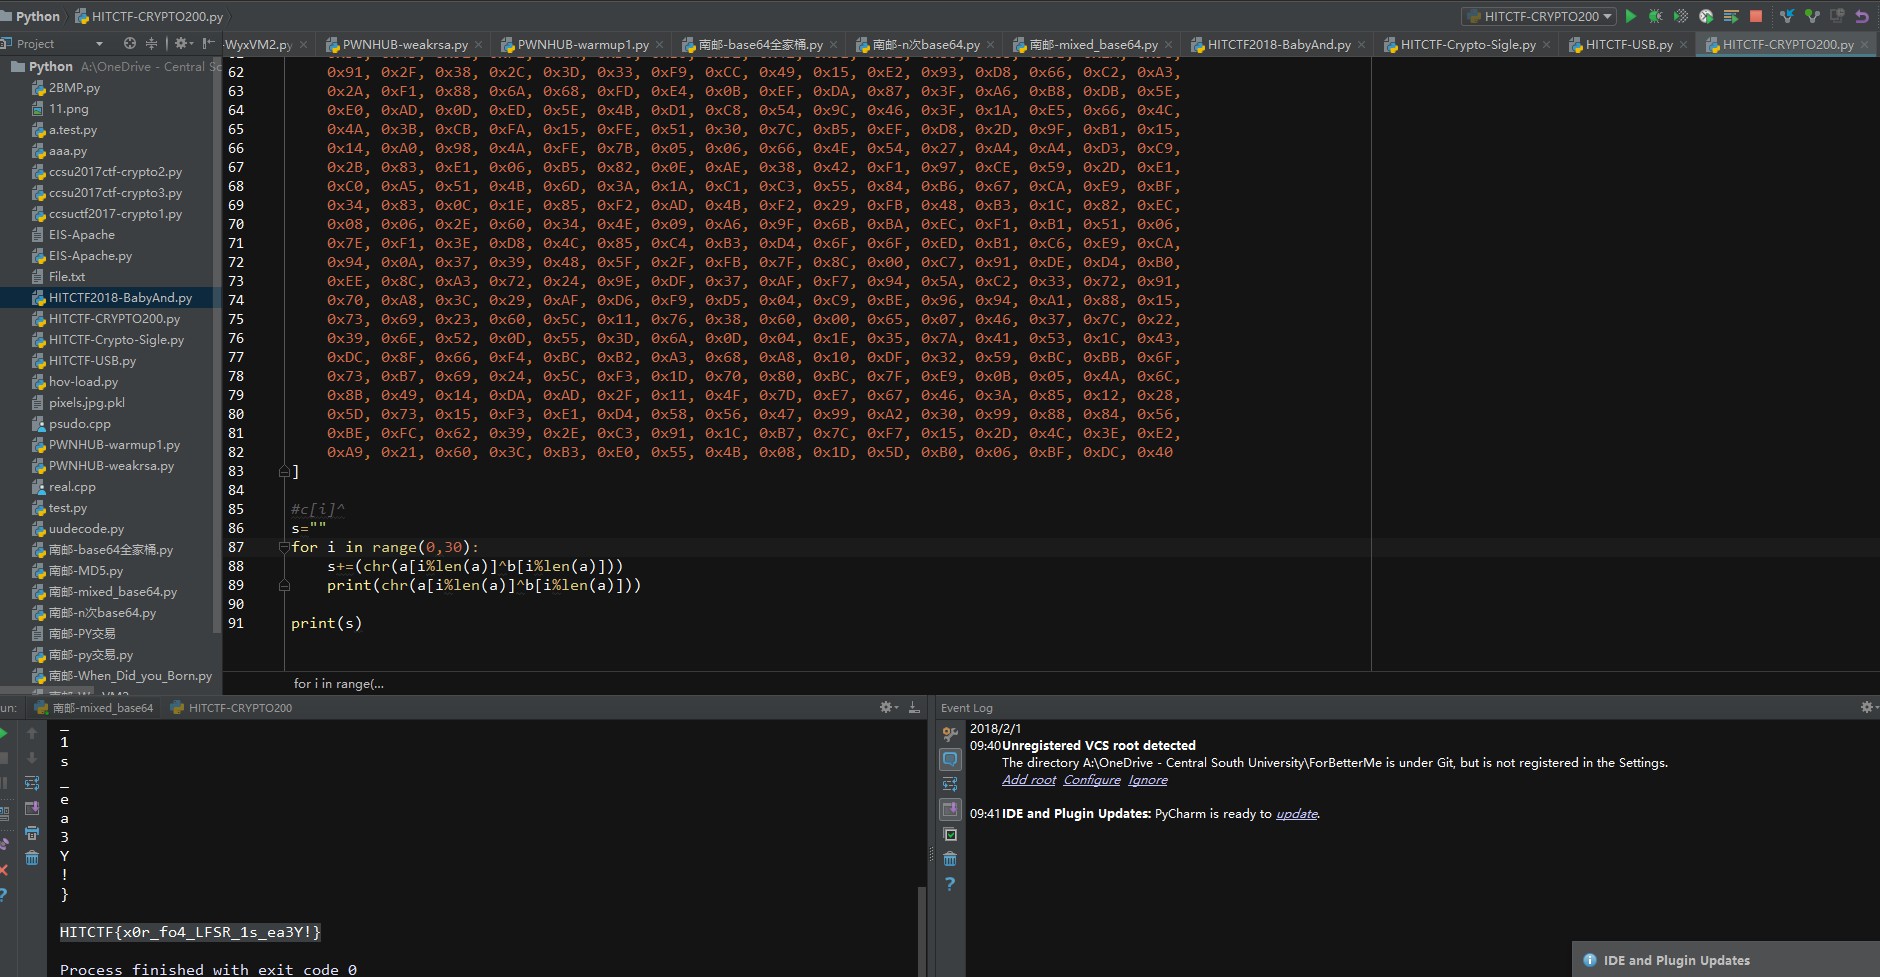Close the PWNHUB-weakrsa.py editor tab
1880x977 pixels.
click(478, 45)
